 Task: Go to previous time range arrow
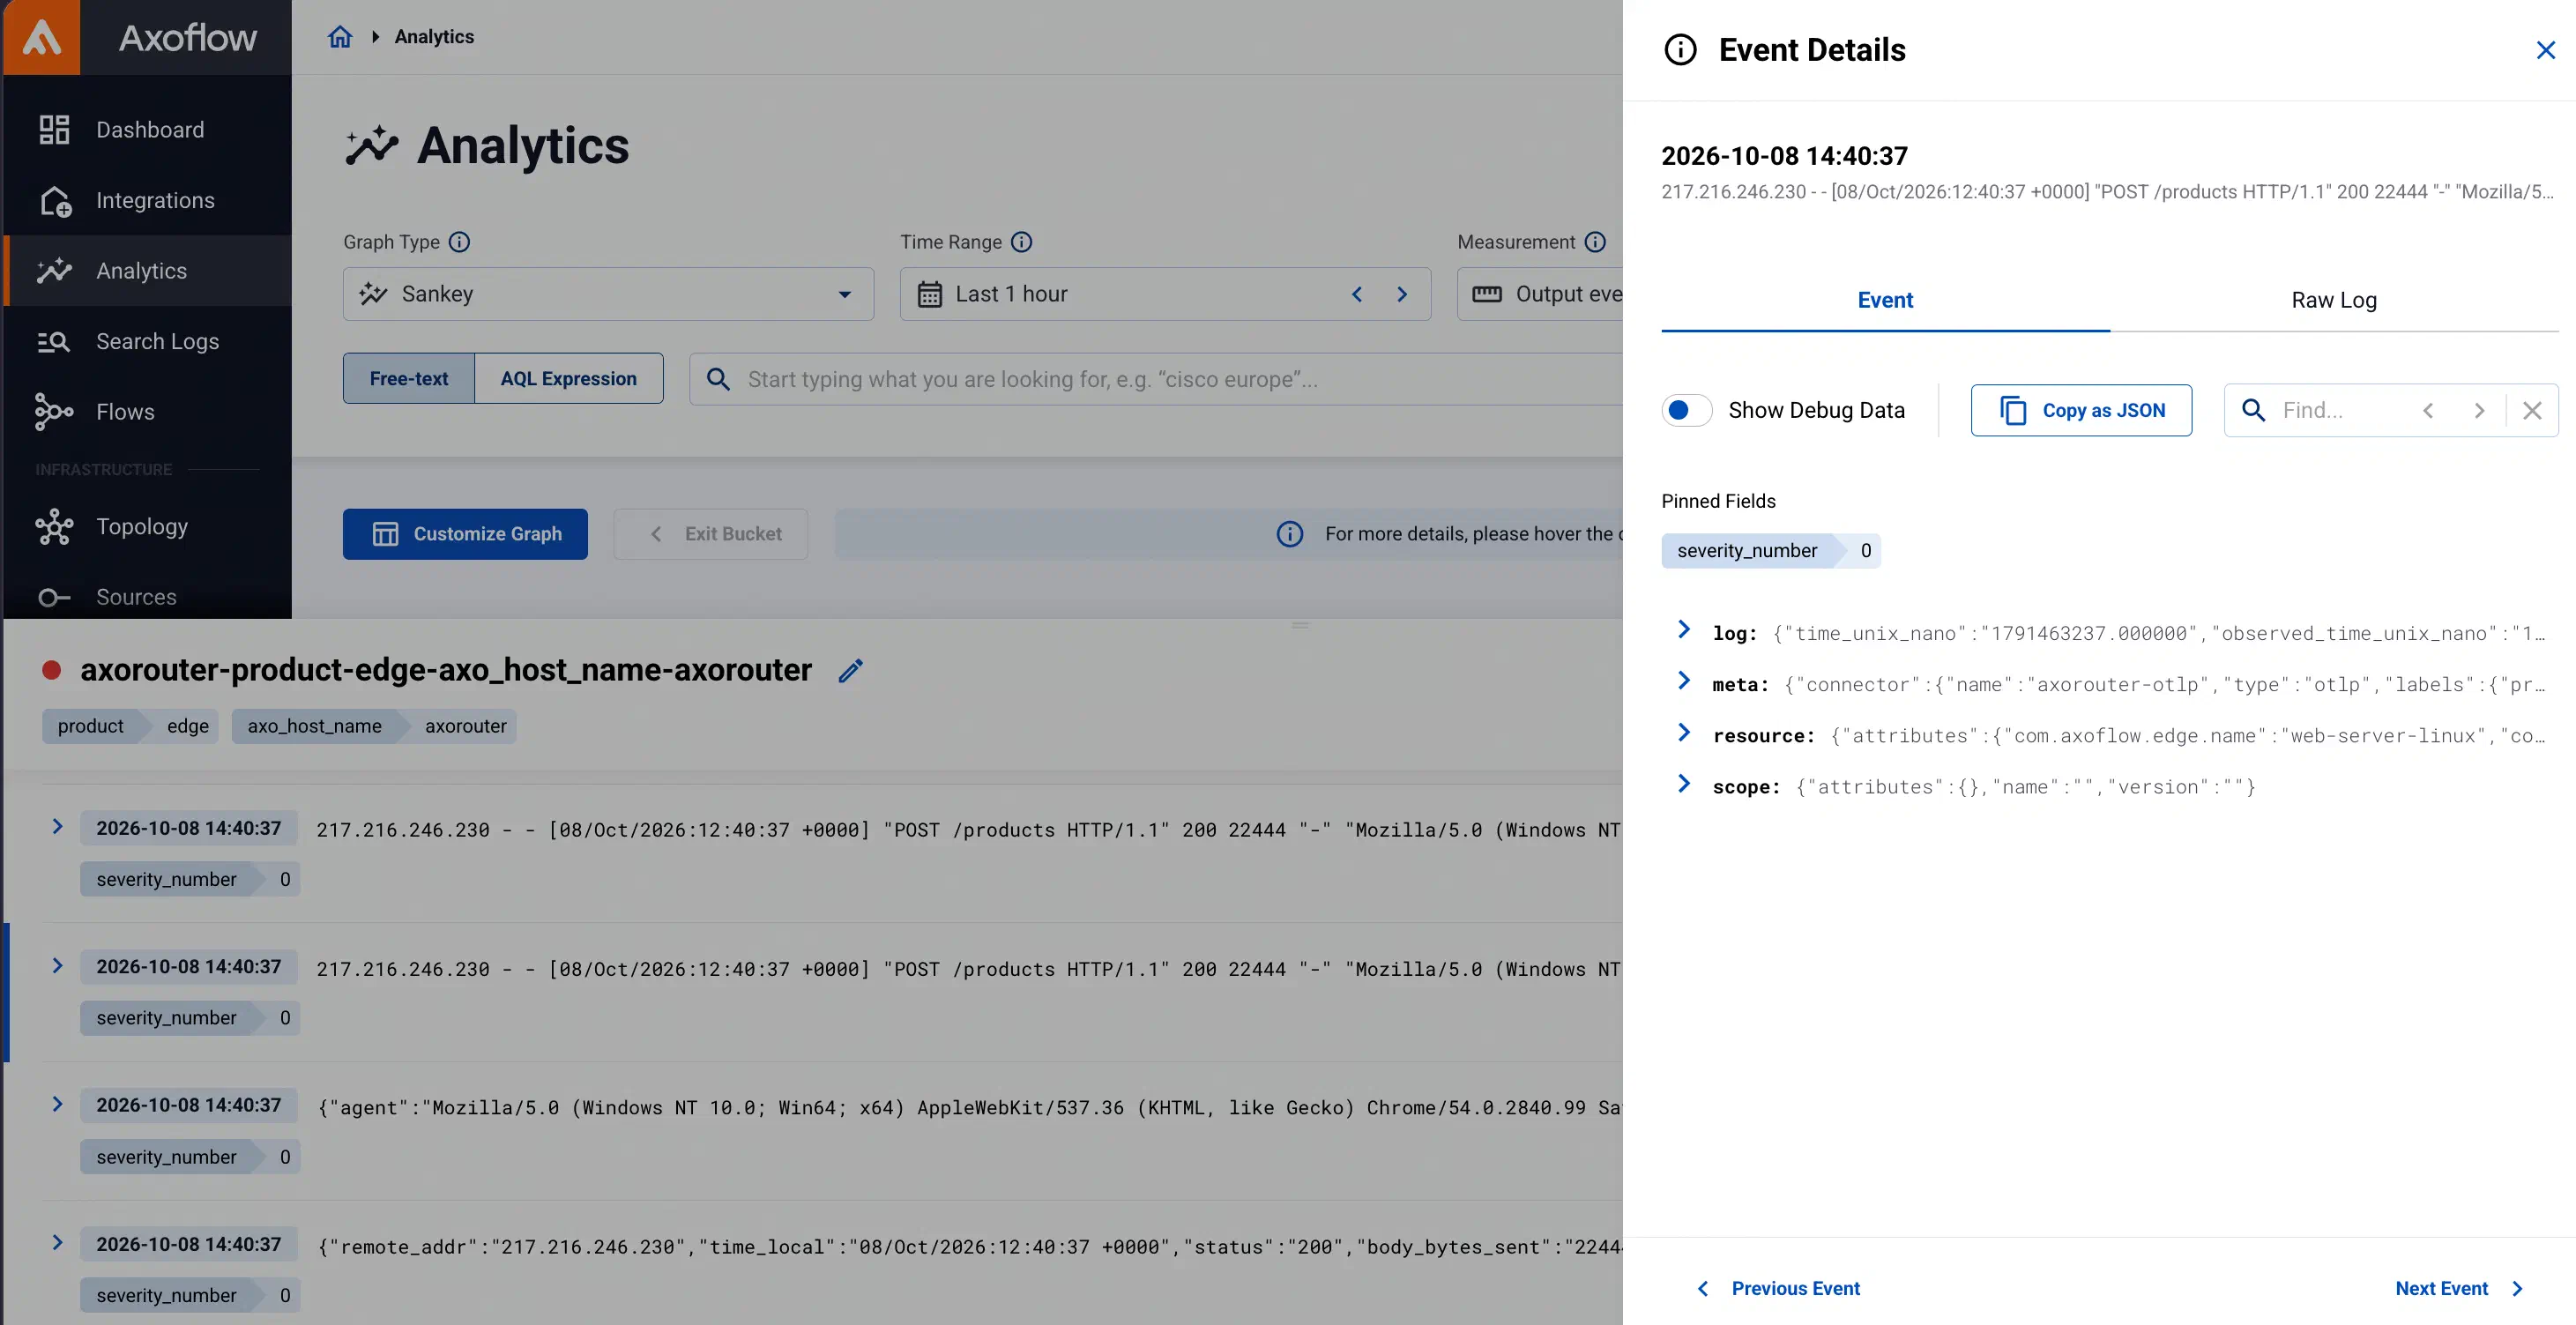[1357, 294]
